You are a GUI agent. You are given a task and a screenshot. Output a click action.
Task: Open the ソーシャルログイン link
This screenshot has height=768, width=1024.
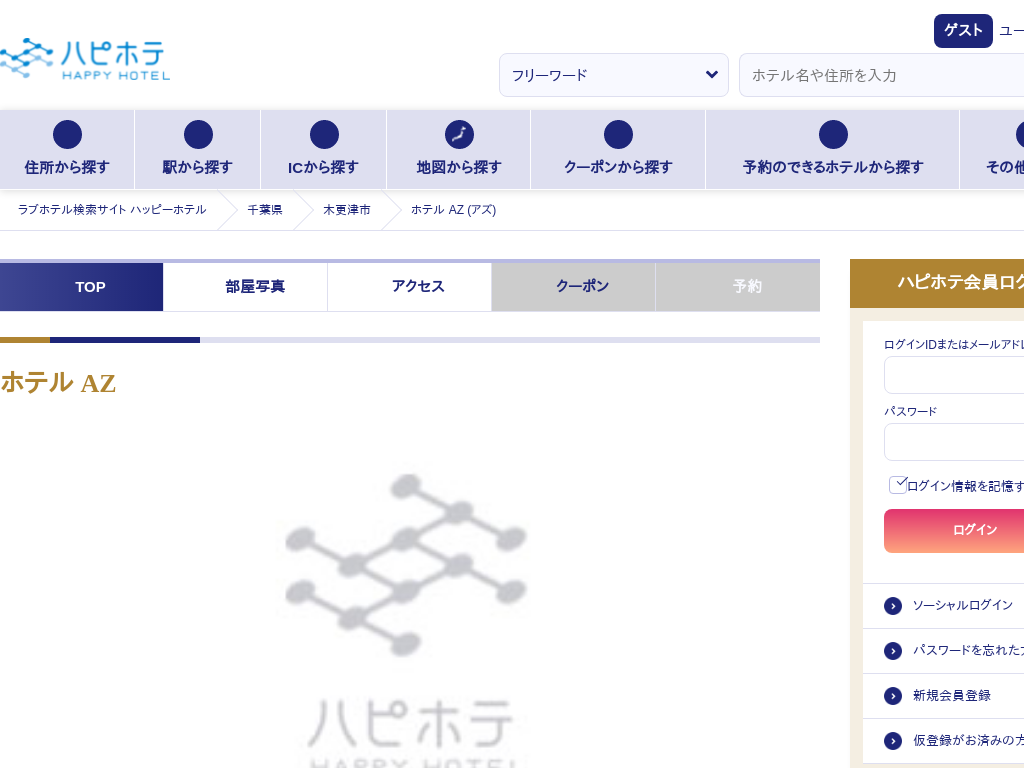(963, 605)
